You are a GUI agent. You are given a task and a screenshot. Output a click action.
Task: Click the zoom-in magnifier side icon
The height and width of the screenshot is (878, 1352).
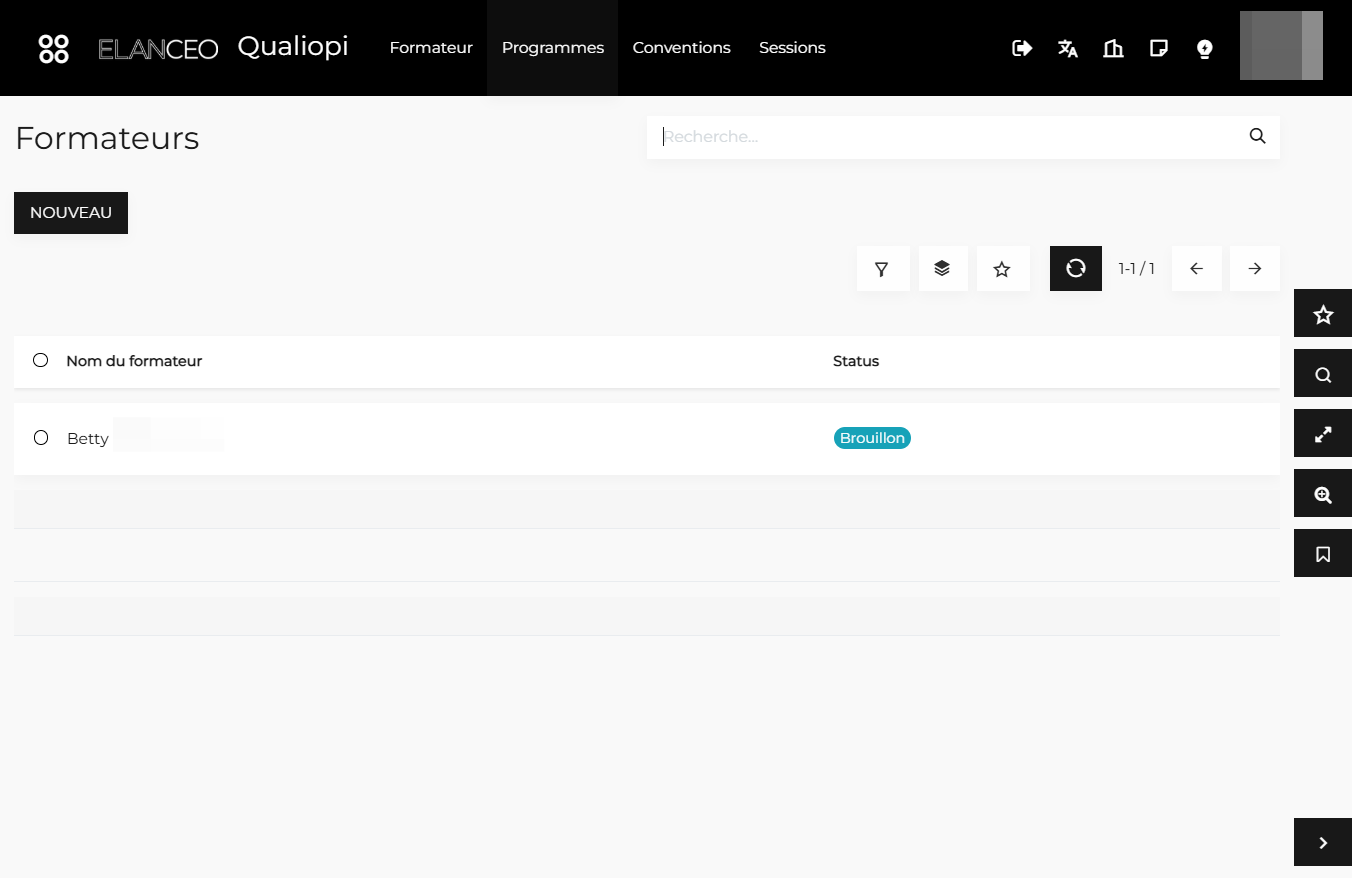(x=1323, y=494)
